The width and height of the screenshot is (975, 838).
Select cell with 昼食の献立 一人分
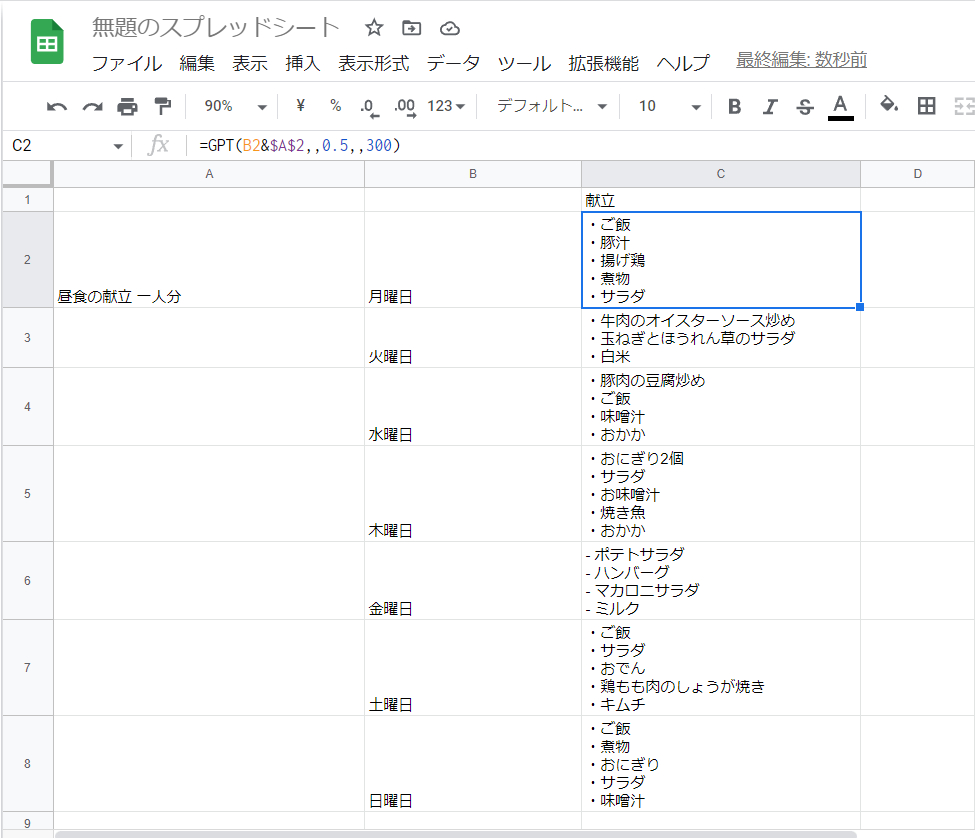click(x=209, y=260)
